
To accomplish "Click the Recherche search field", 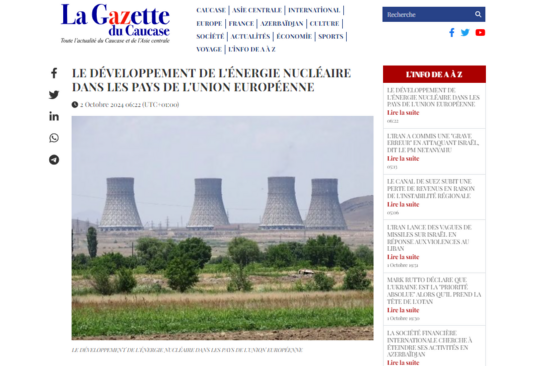I will (428, 14).
